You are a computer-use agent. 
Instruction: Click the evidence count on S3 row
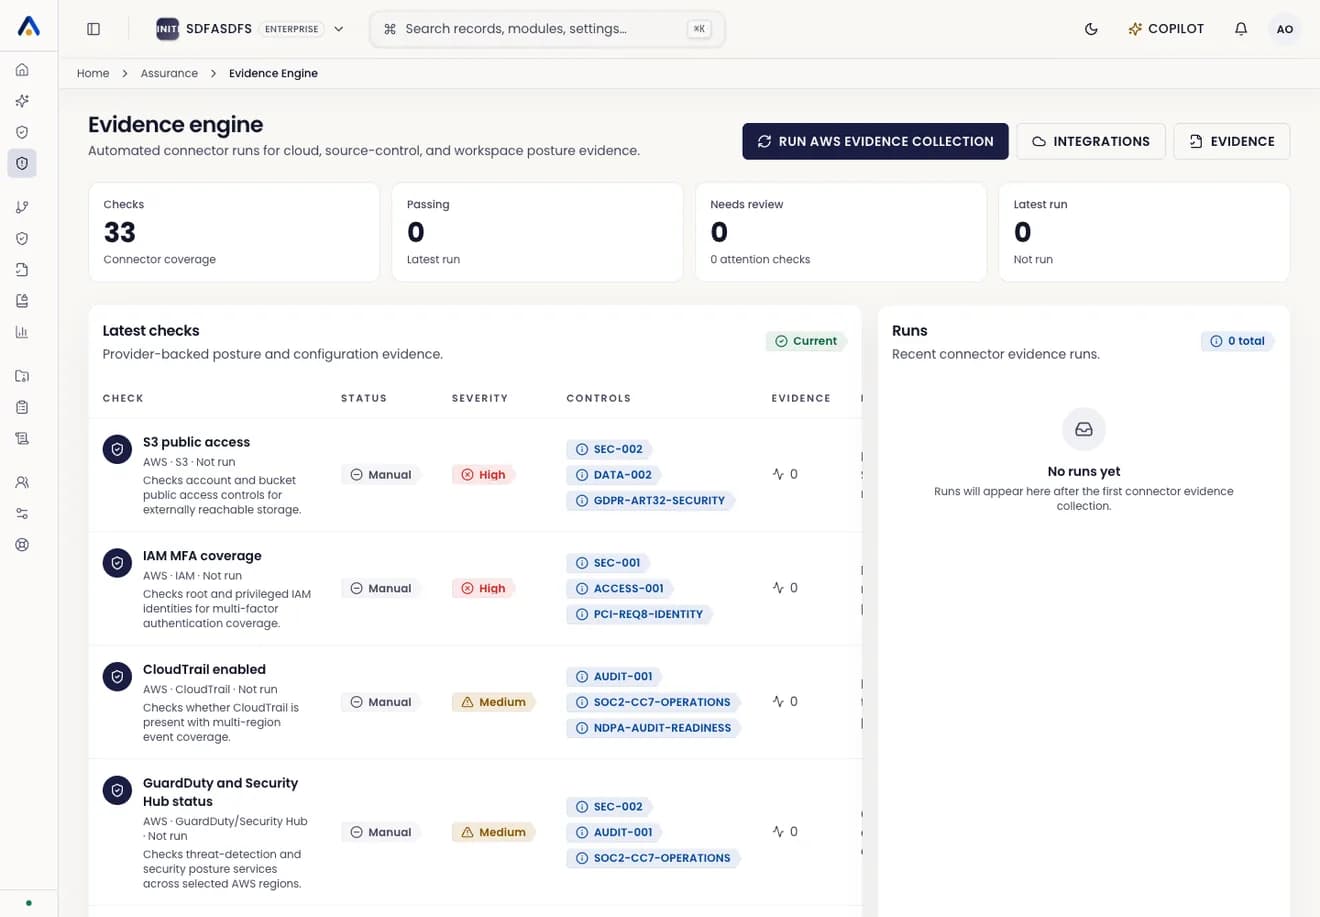pyautogui.click(x=785, y=475)
